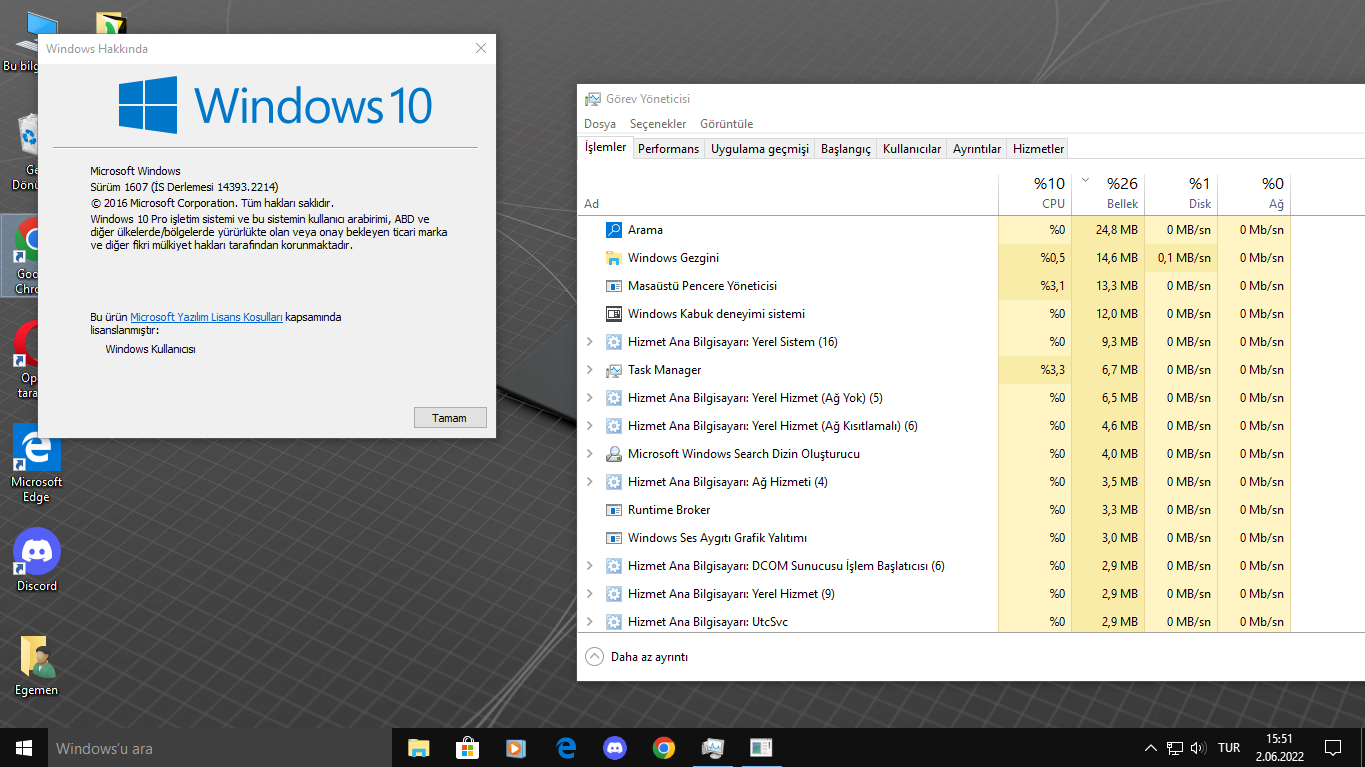1365x767 pixels.
Task: Show hidden system tray icons
Action: [x=1150, y=748]
